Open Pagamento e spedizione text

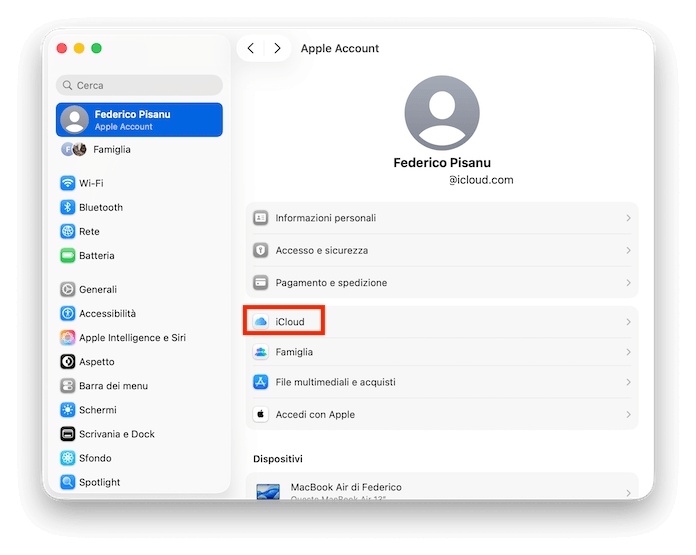[x=331, y=283]
